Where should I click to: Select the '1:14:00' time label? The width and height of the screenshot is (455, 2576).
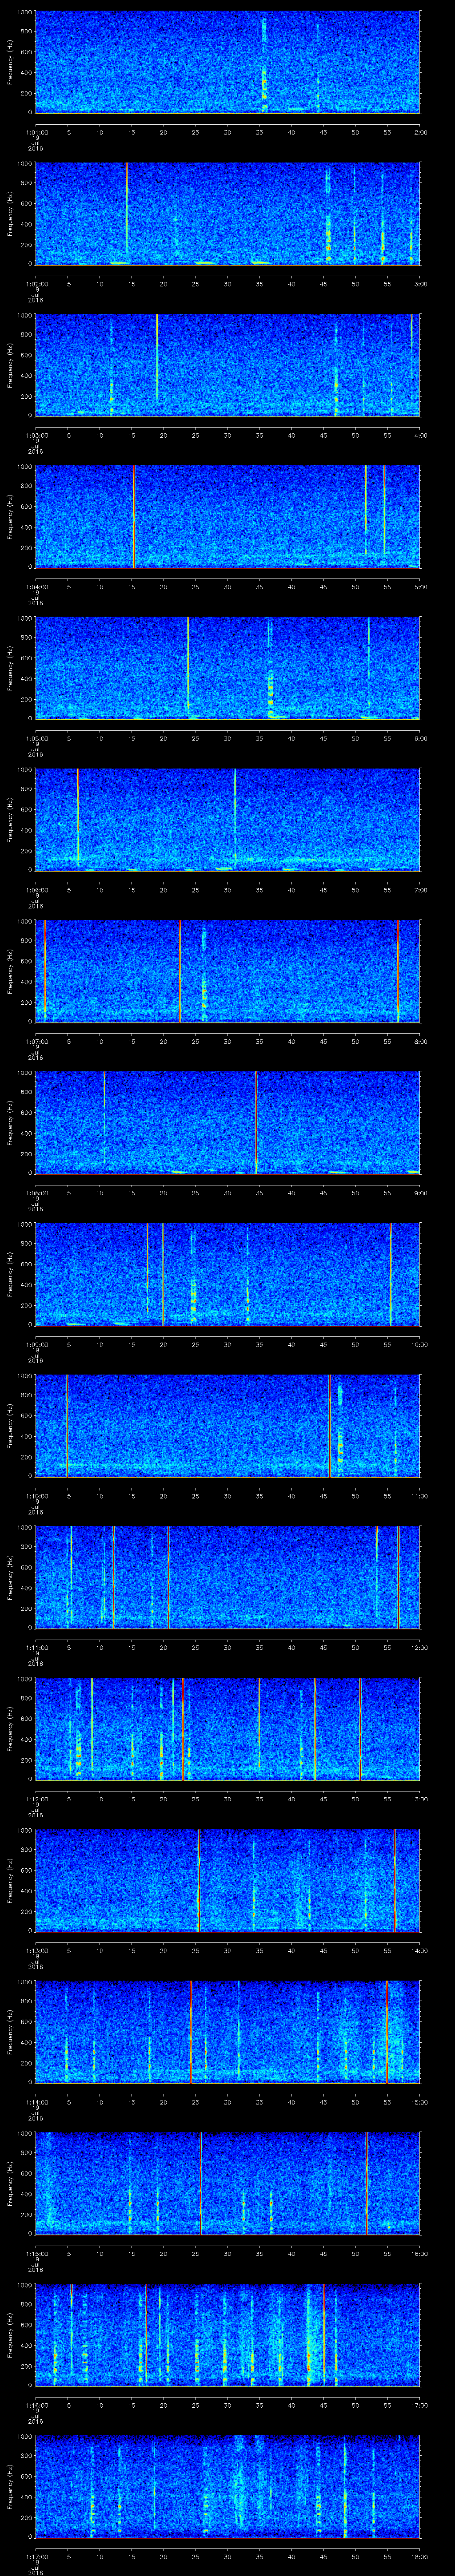pyautogui.click(x=36, y=2102)
